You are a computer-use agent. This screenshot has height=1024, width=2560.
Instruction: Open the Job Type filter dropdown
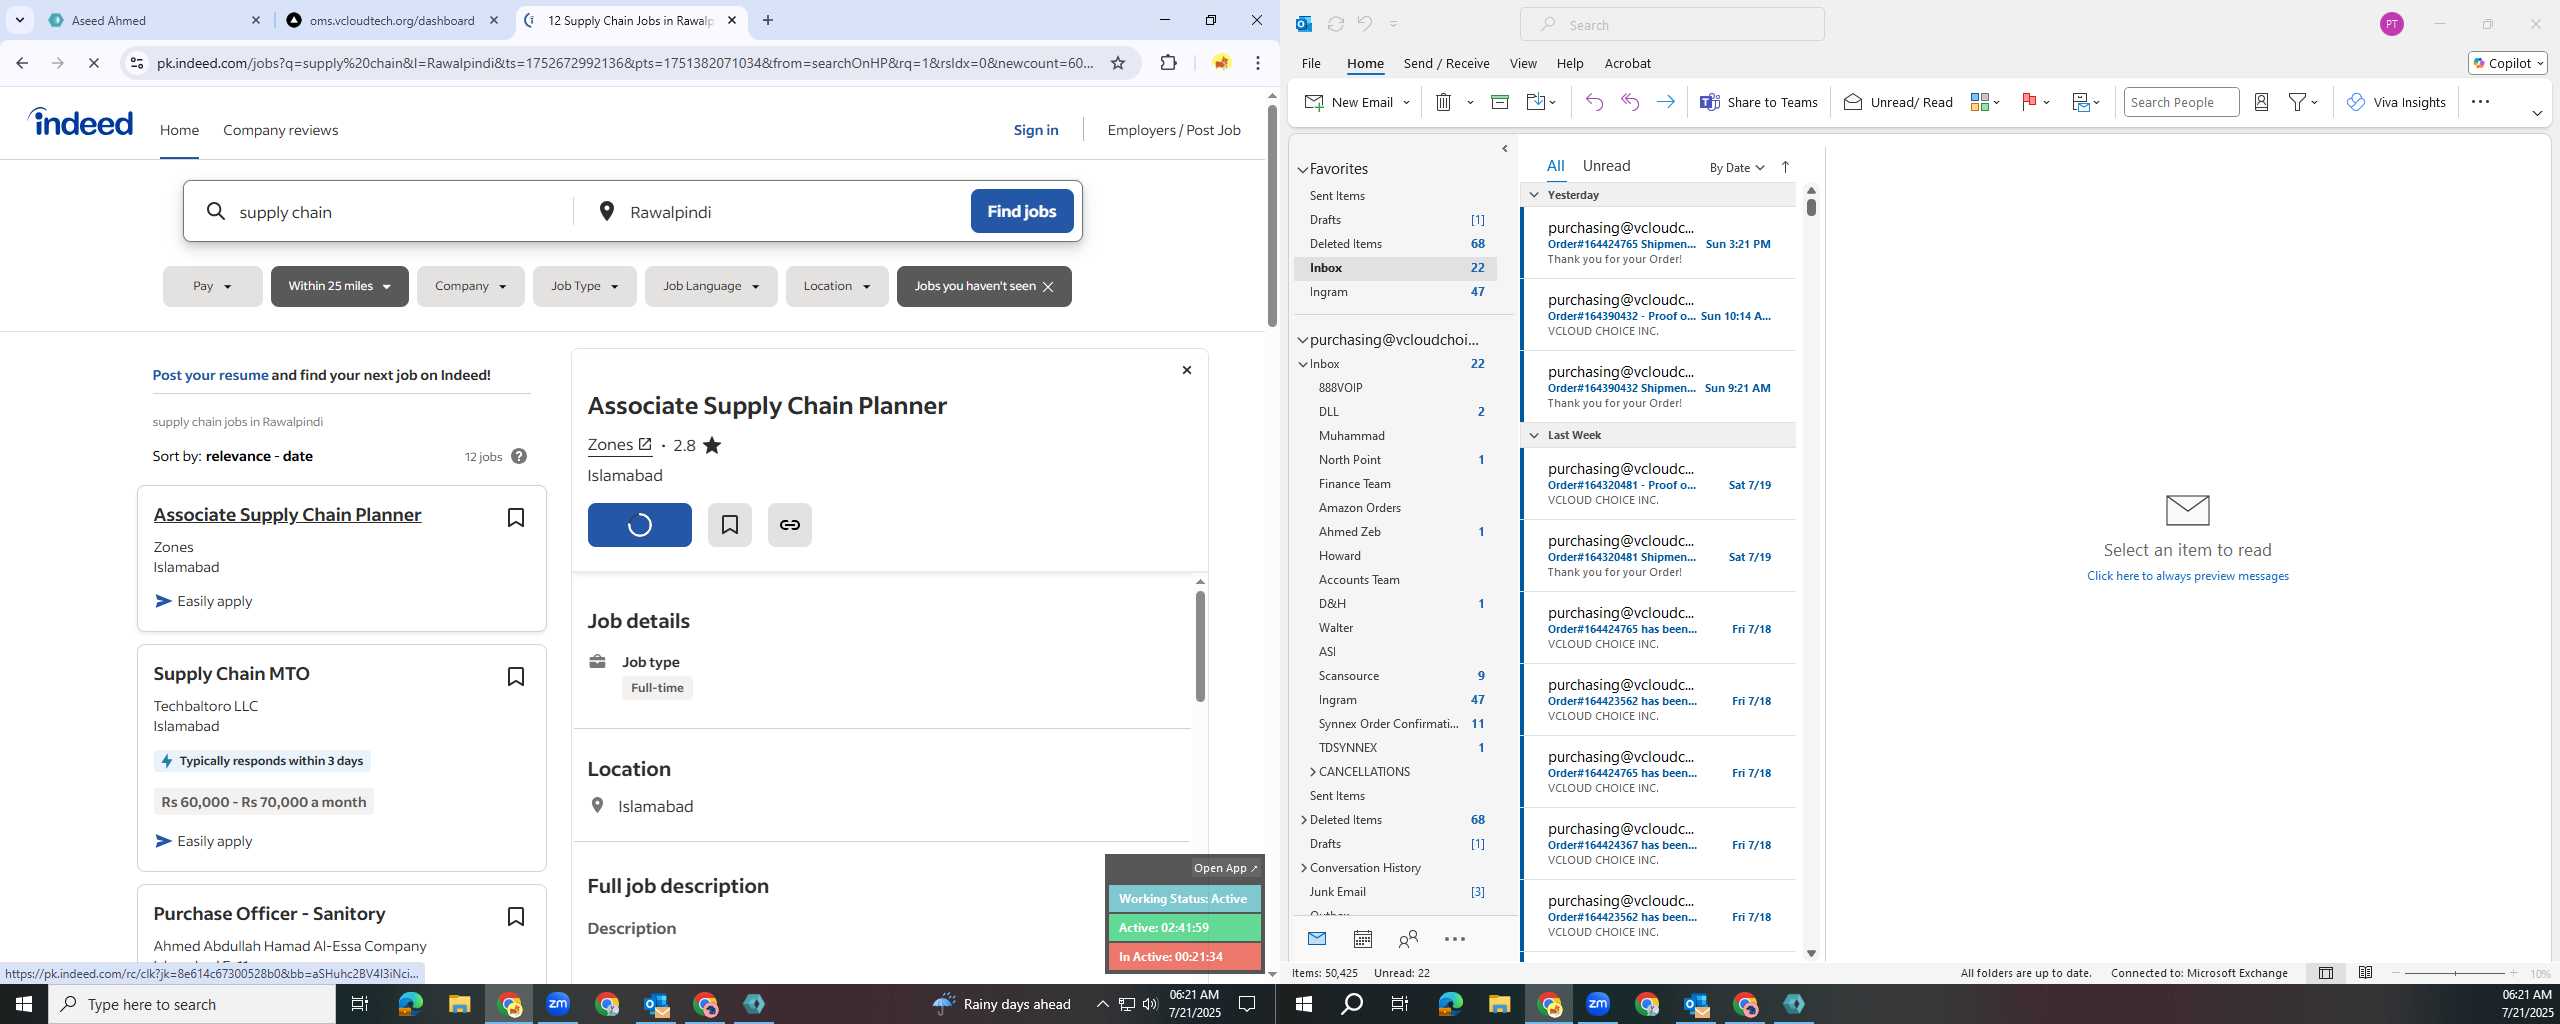tap(585, 286)
